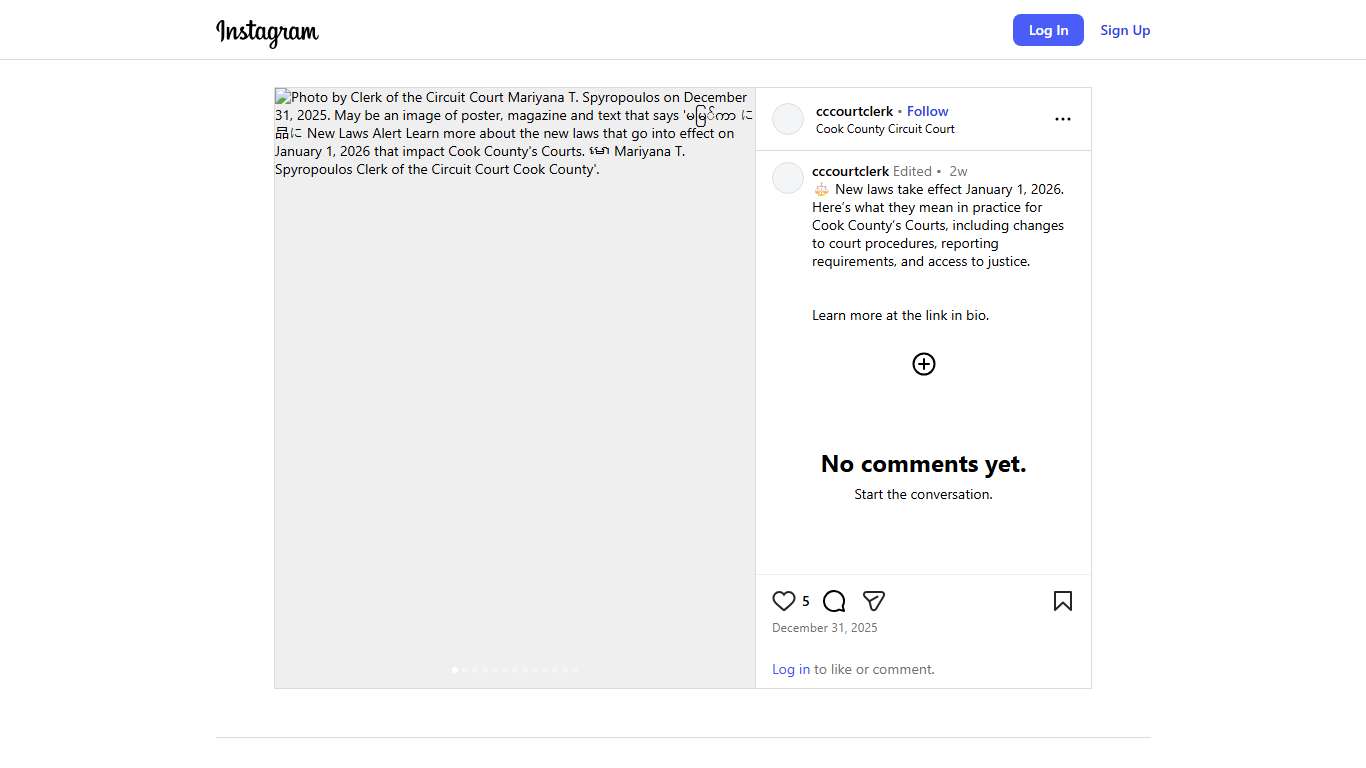Click the profile avatar in the post header
This screenshot has width=1366, height=768.
tap(788, 119)
